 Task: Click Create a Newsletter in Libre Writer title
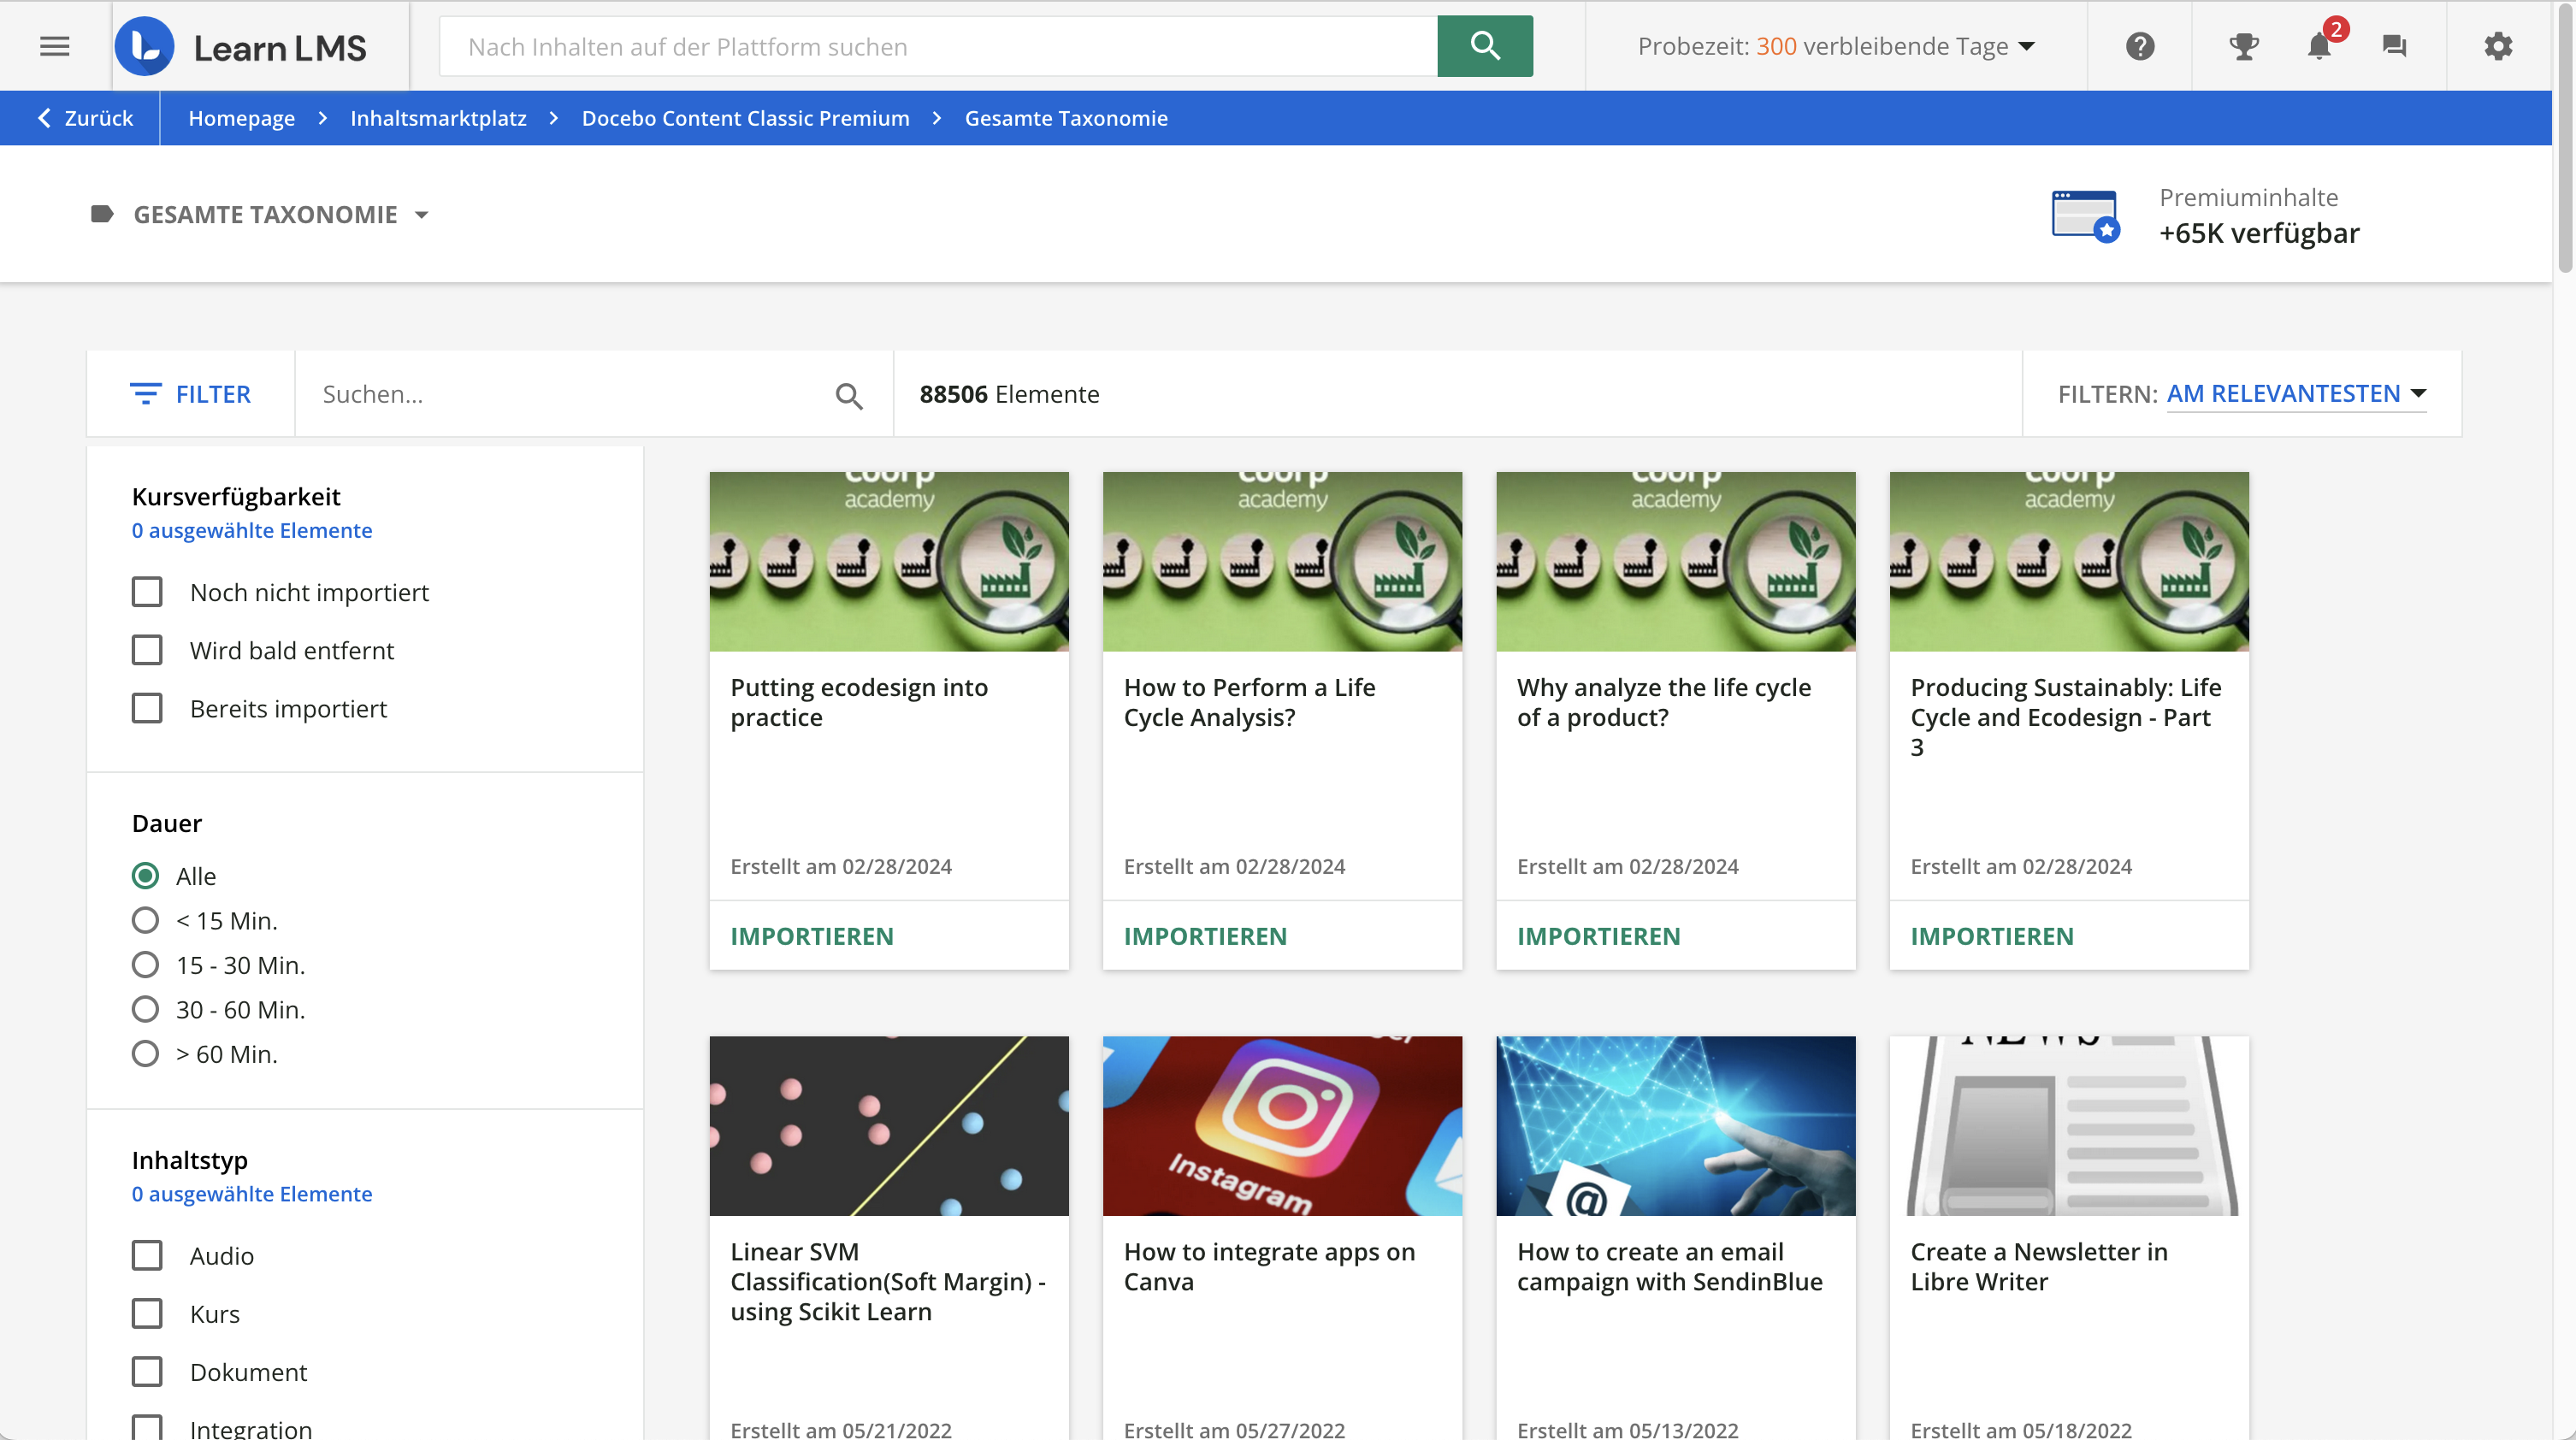coord(2039,1267)
